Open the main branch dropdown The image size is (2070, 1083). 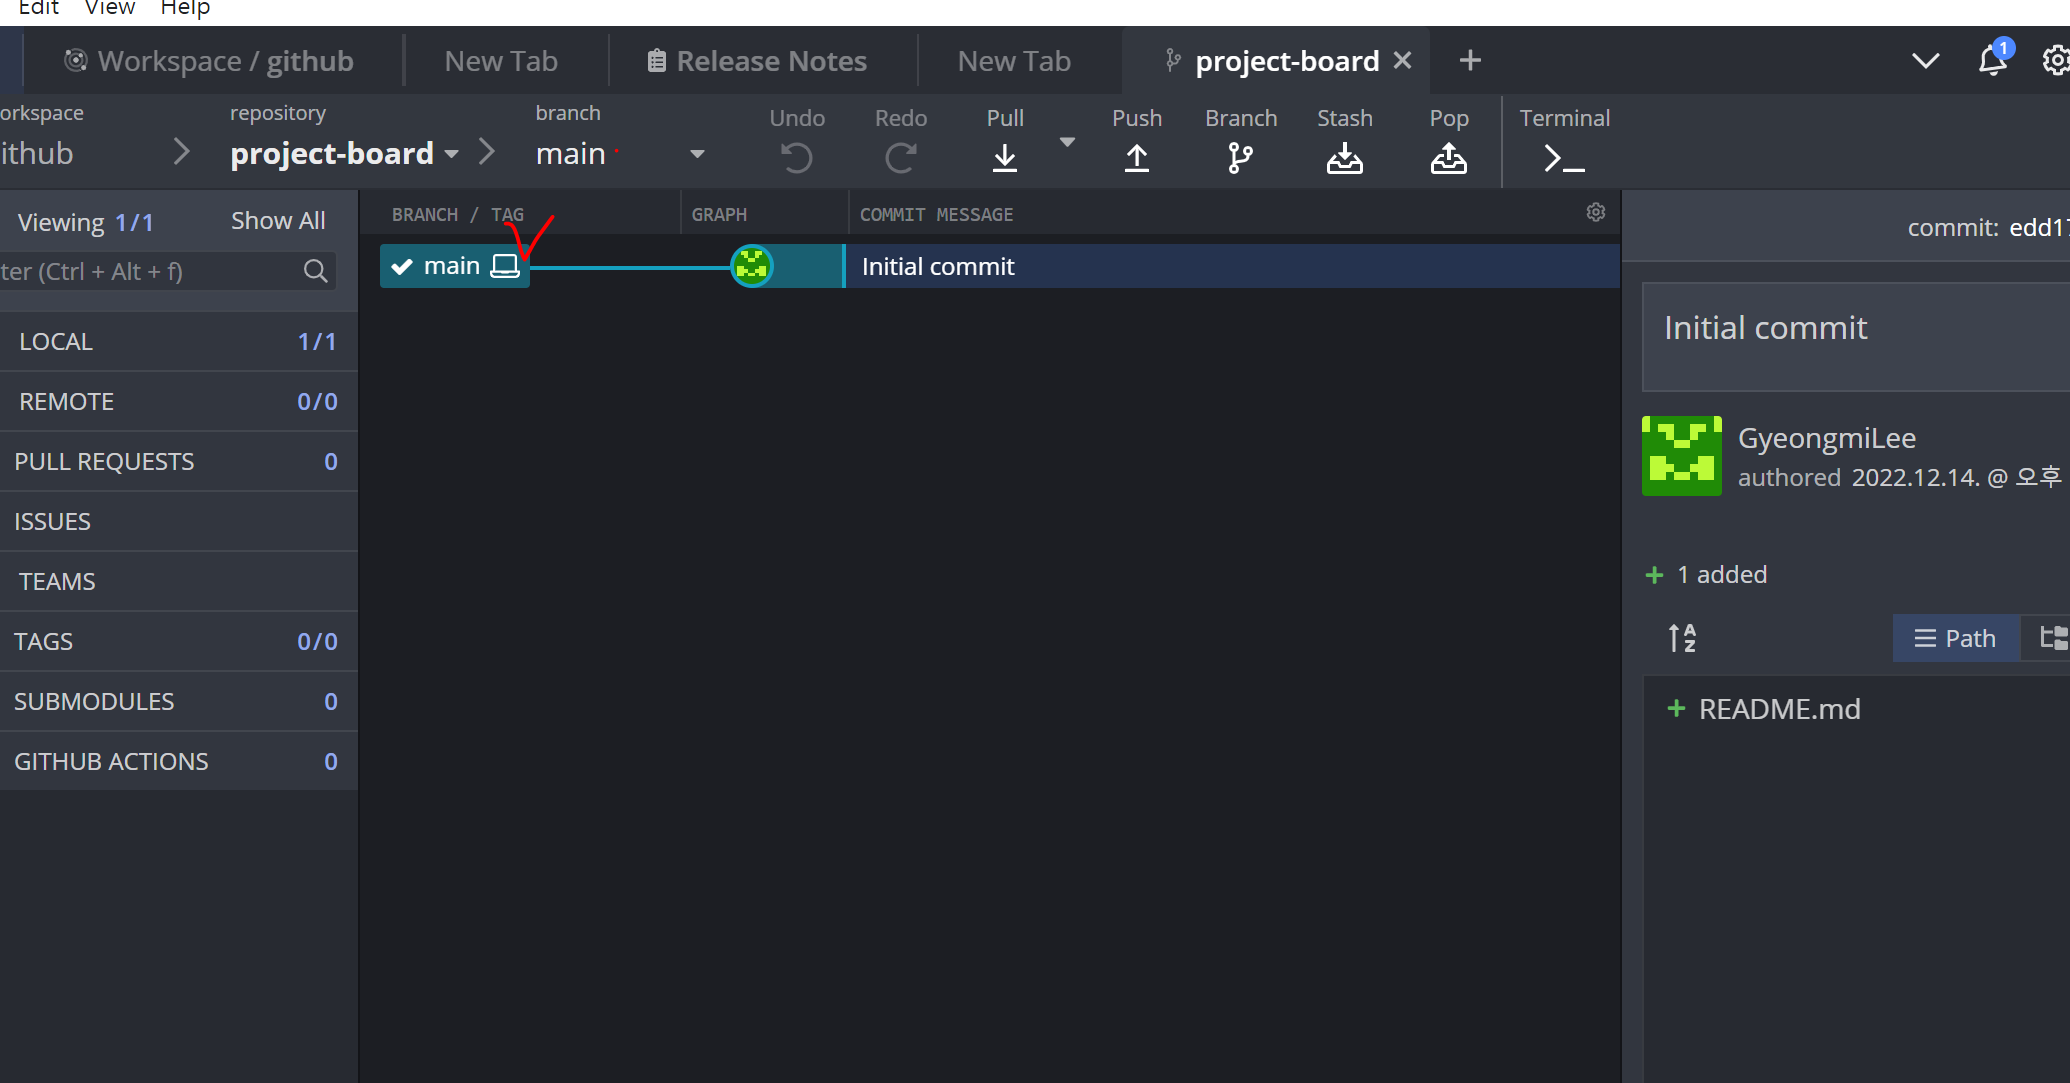697,154
